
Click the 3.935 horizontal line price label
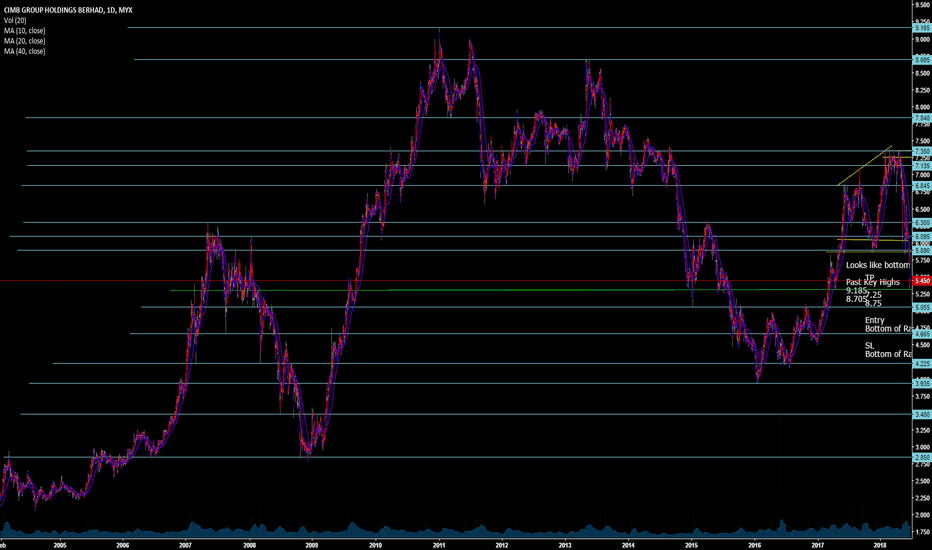pyautogui.click(x=922, y=384)
